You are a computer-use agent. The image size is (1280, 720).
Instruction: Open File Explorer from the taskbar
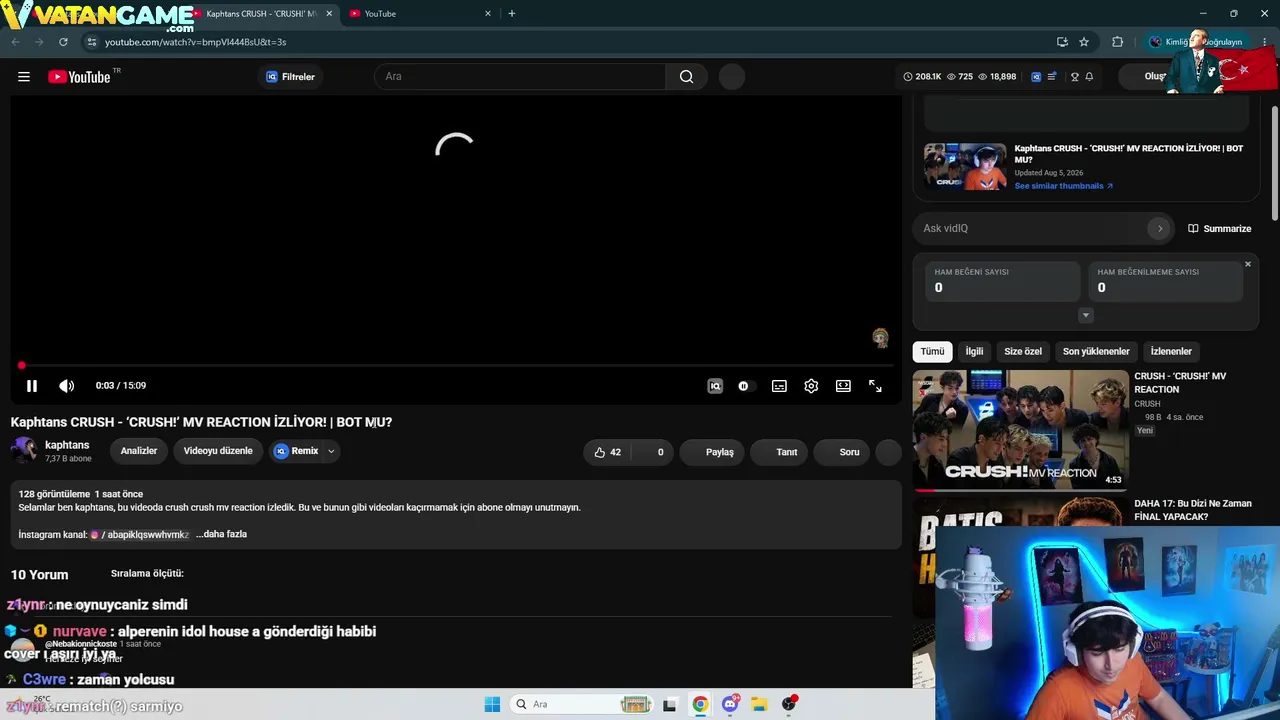[x=759, y=704]
